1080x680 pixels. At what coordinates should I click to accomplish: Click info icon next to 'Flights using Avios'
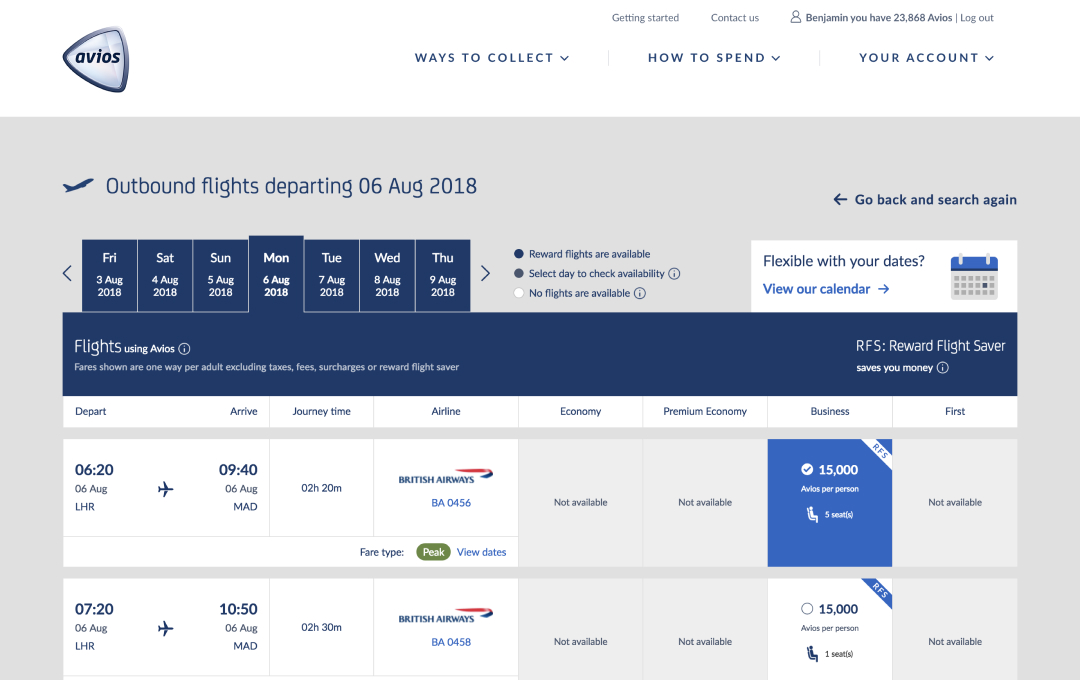point(184,349)
